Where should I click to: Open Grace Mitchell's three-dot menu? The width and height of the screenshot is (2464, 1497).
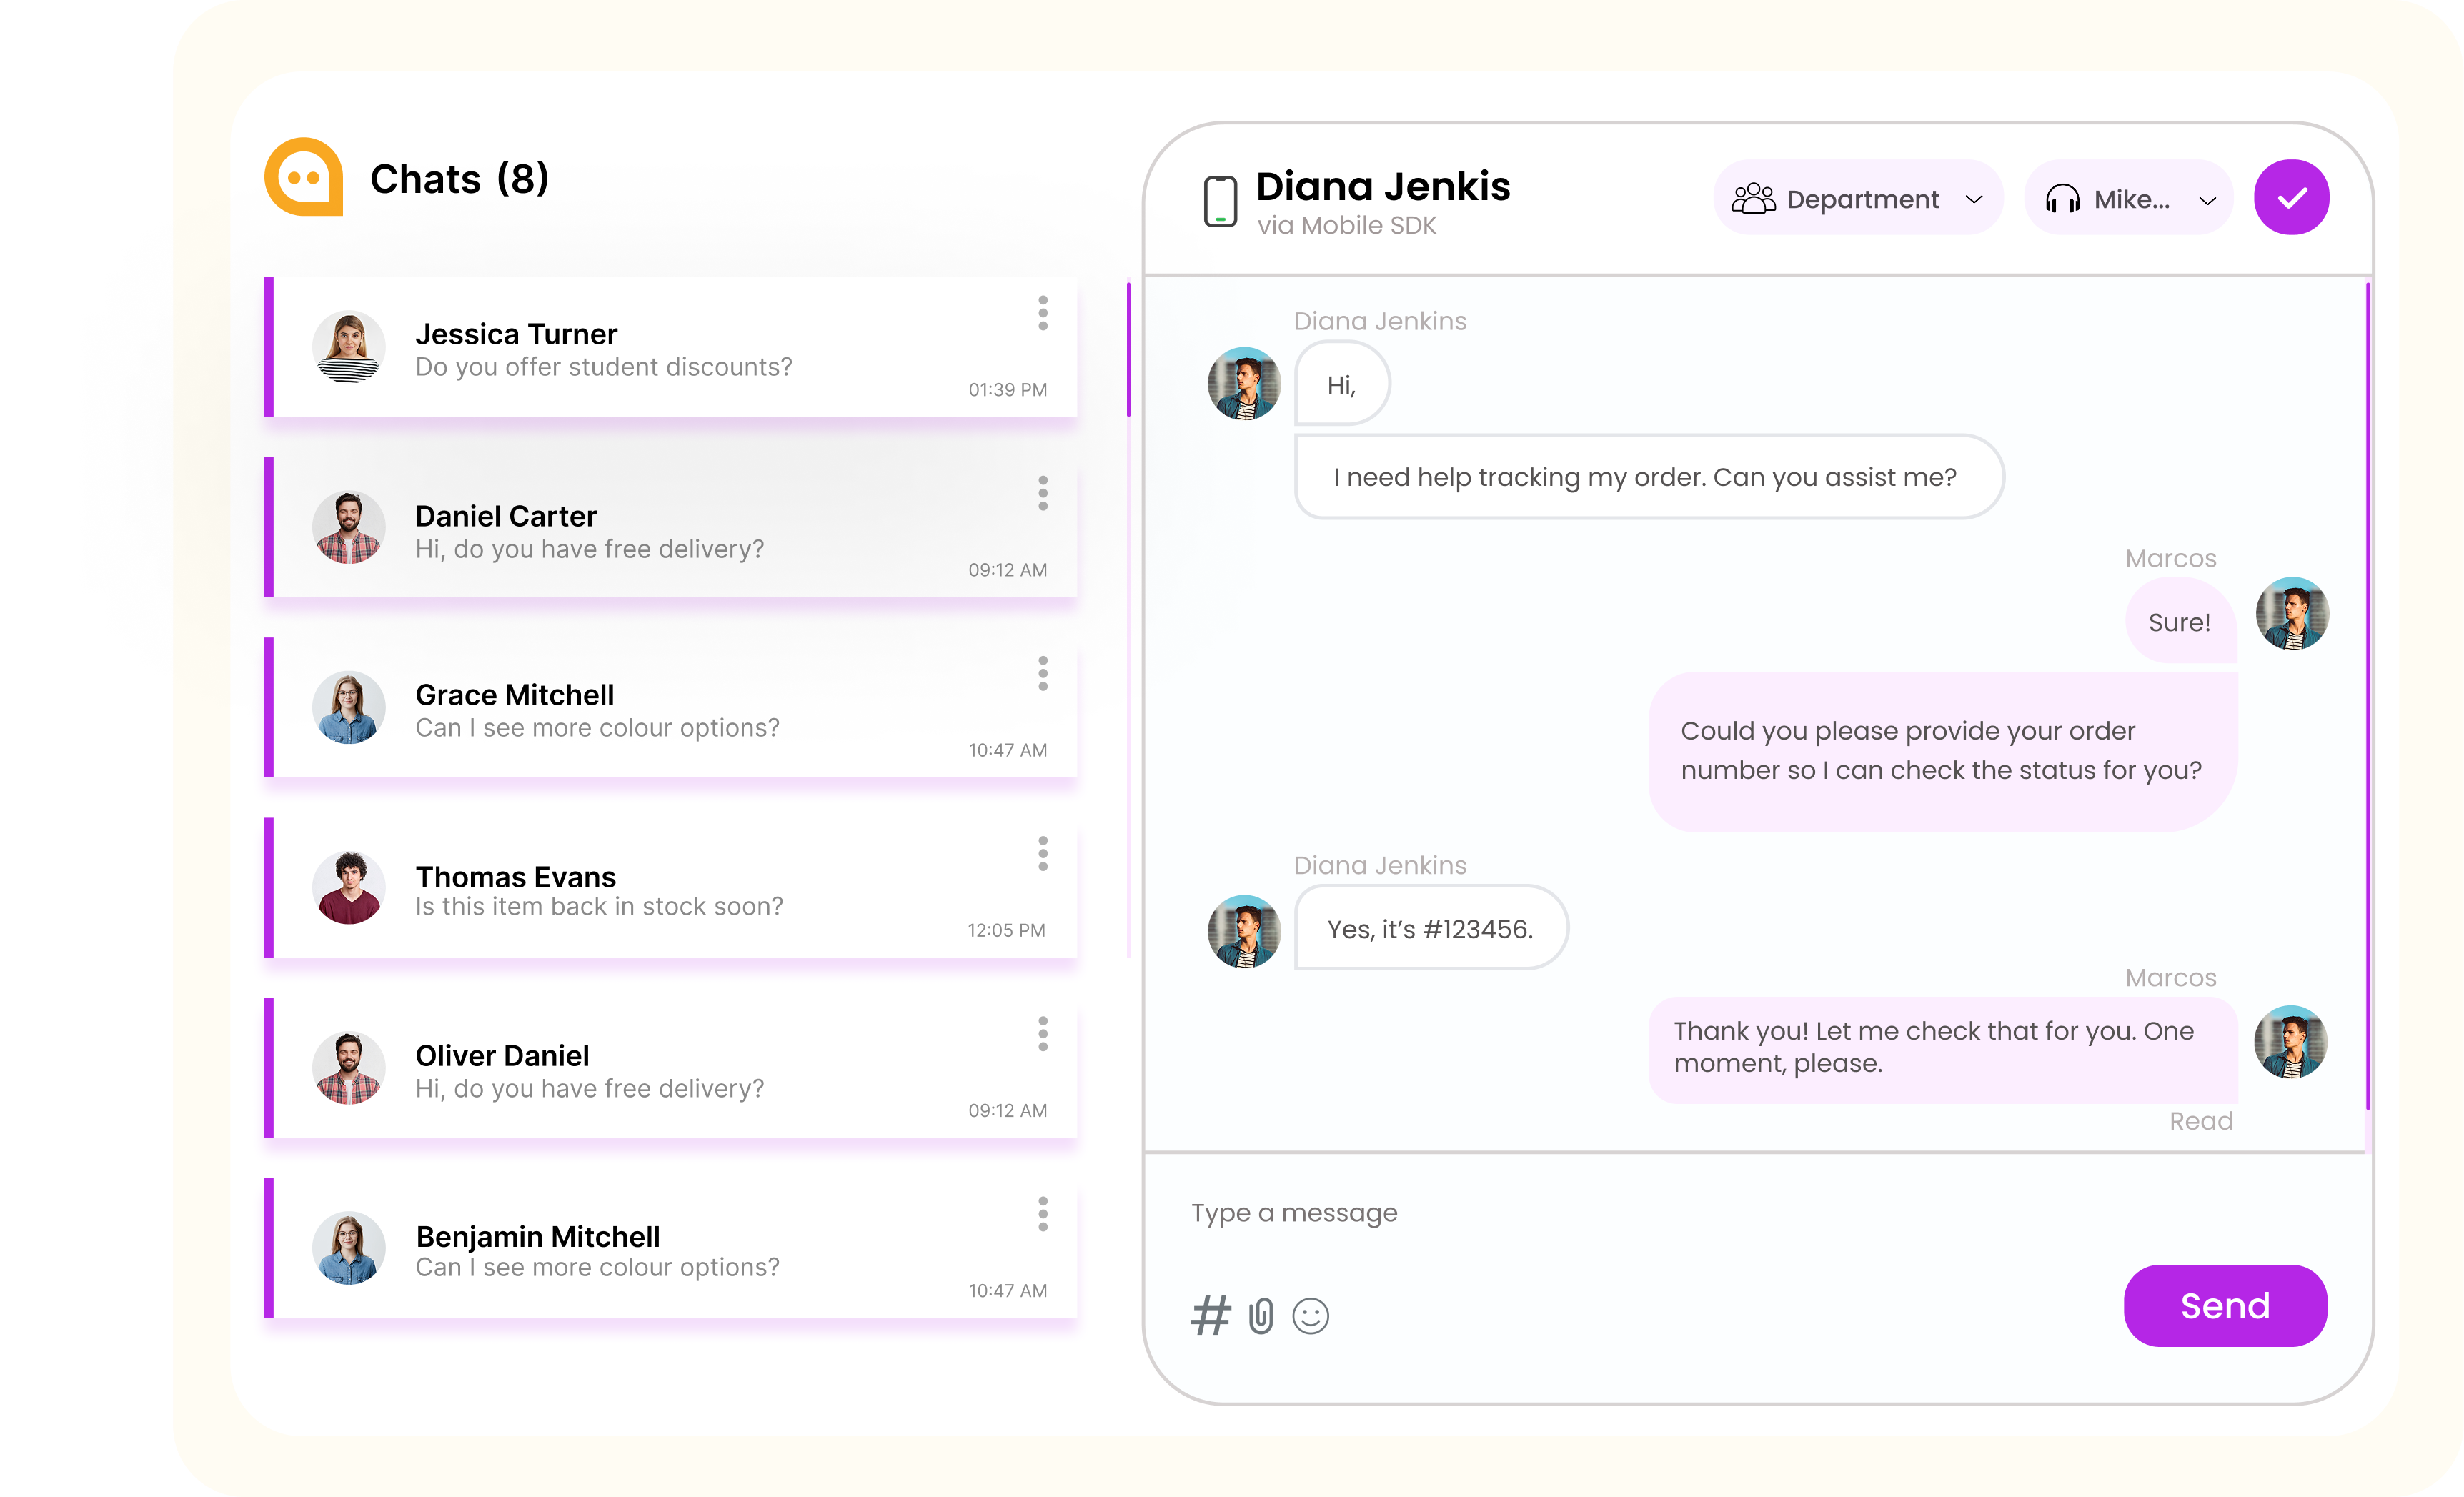(1043, 674)
